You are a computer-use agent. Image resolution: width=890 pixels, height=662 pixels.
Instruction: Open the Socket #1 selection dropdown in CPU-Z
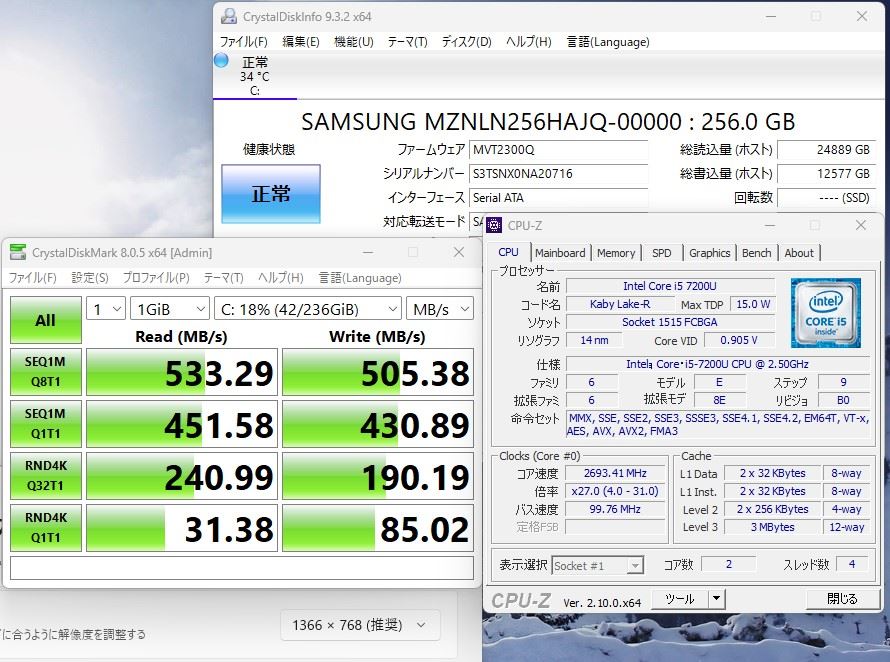pyautogui.click(x=597, y=565)
